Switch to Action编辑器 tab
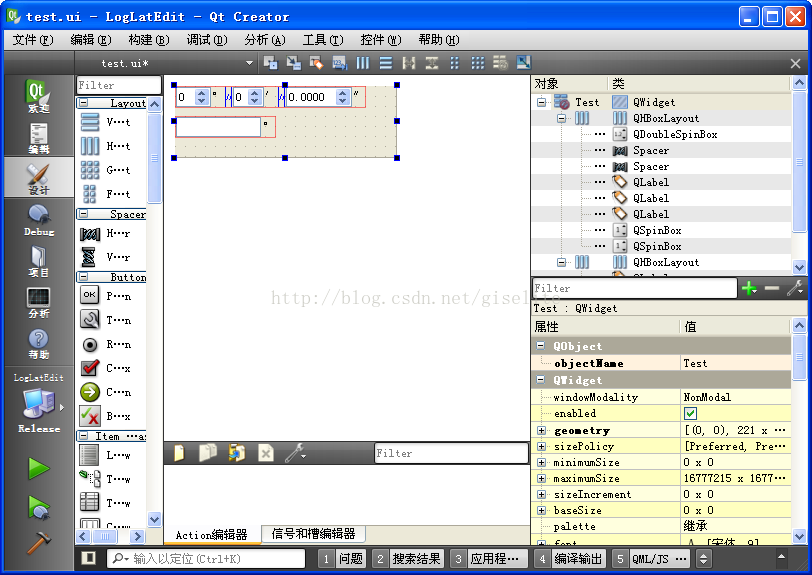This screenshot has height=575, width=812. click(211, 535)
